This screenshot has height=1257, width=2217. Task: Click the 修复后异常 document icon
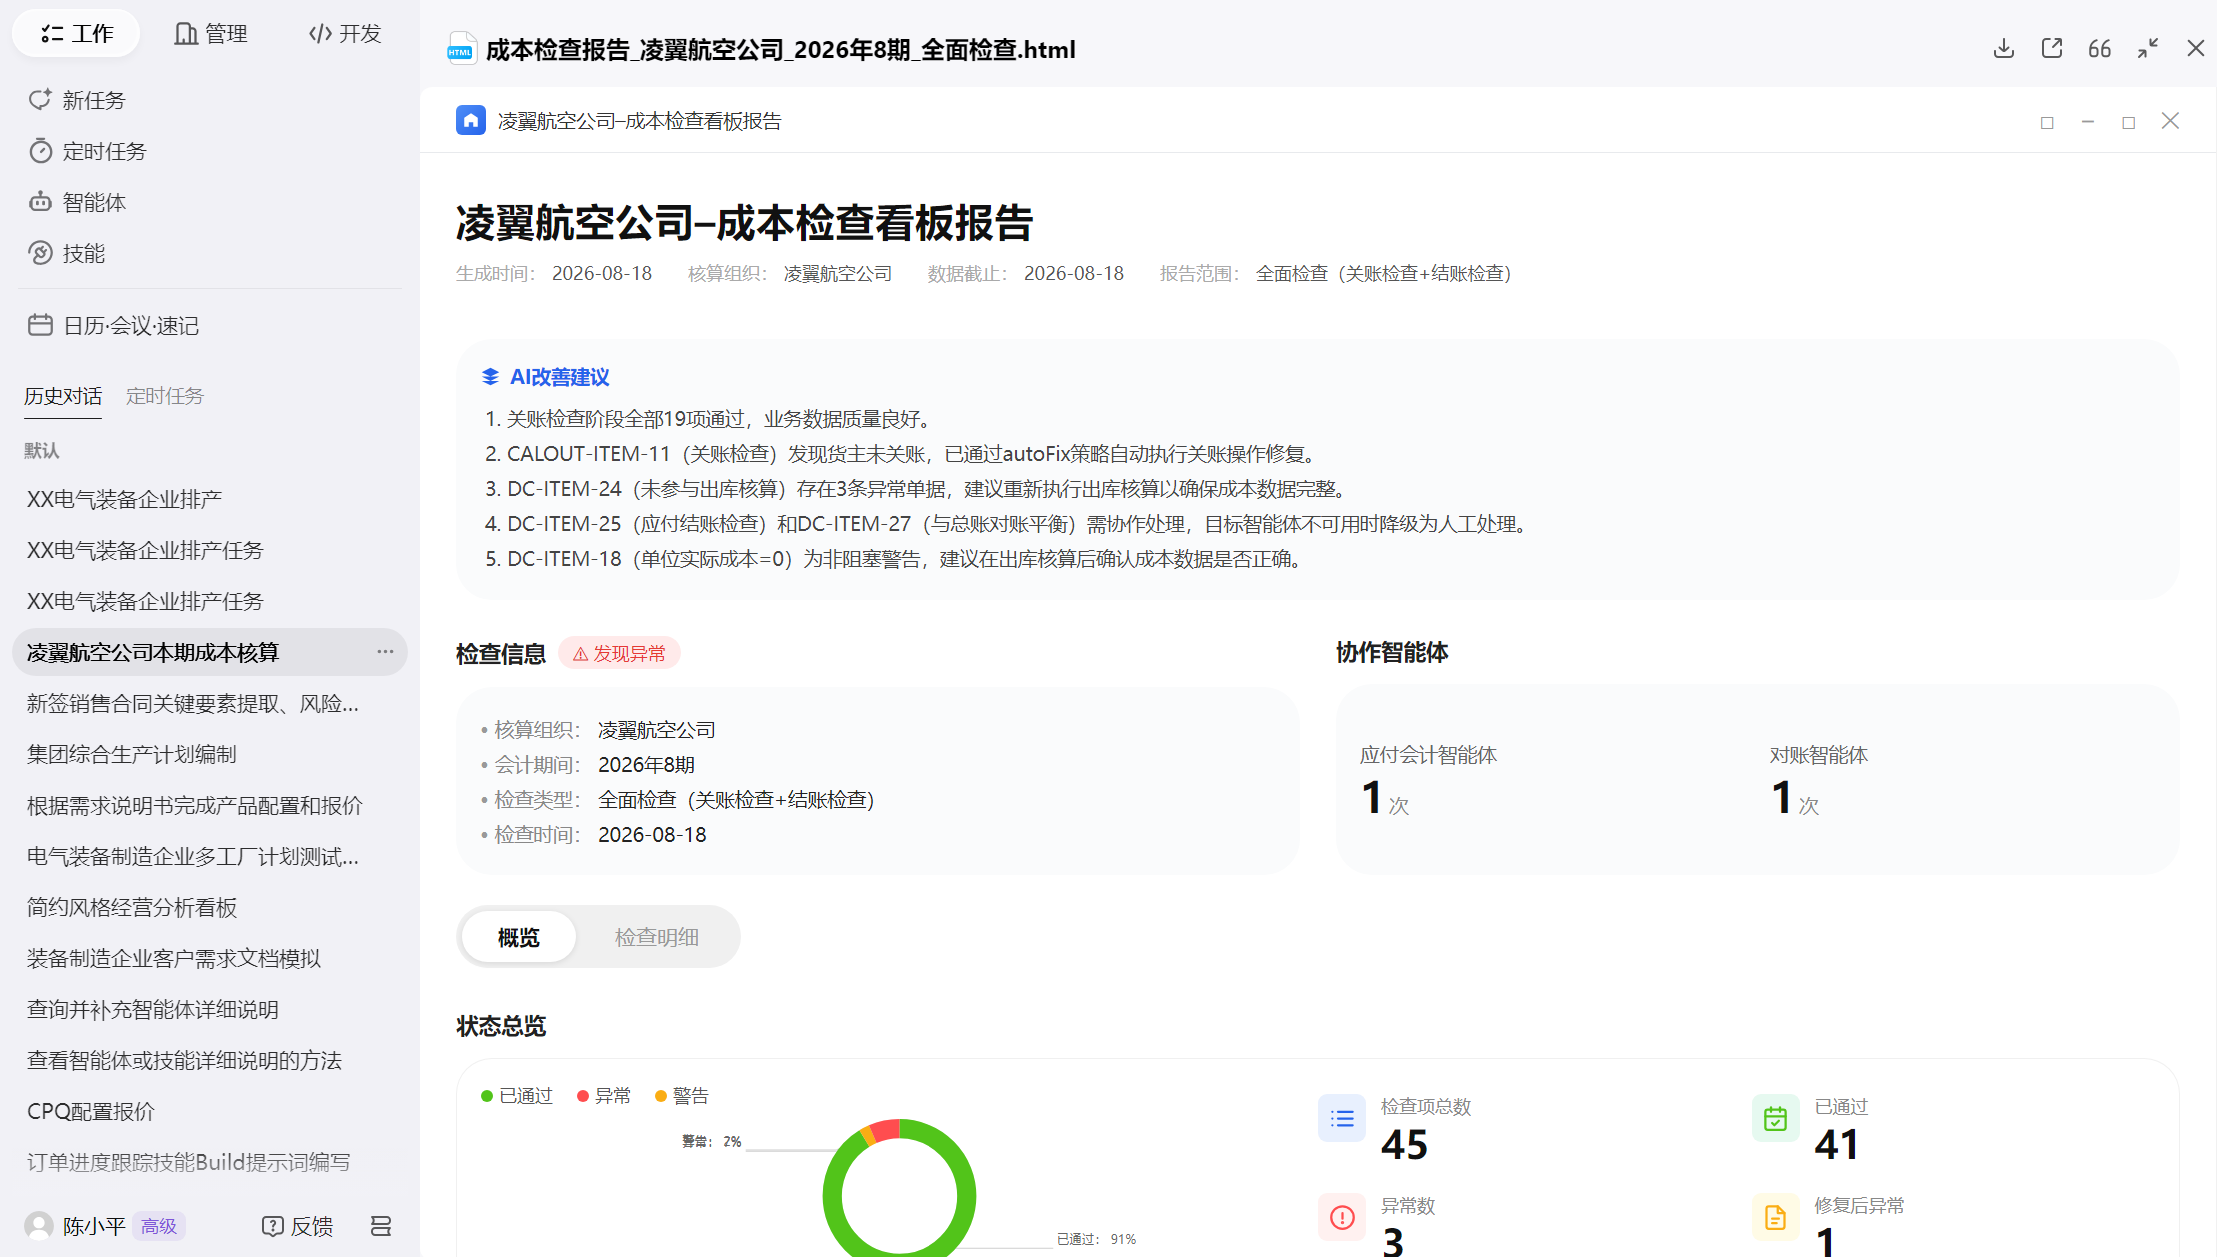[1775, 1217]
